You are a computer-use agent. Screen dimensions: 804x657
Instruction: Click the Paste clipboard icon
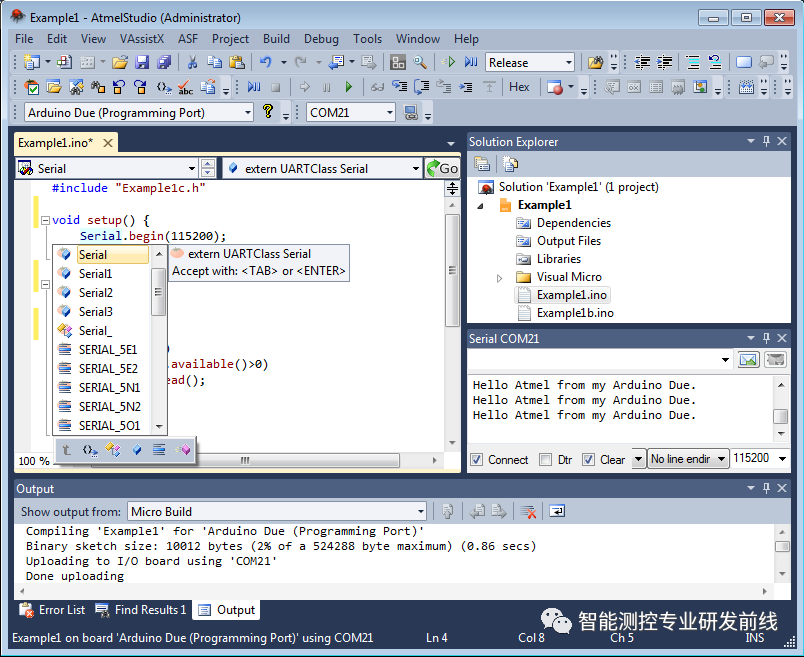[236, 63]
